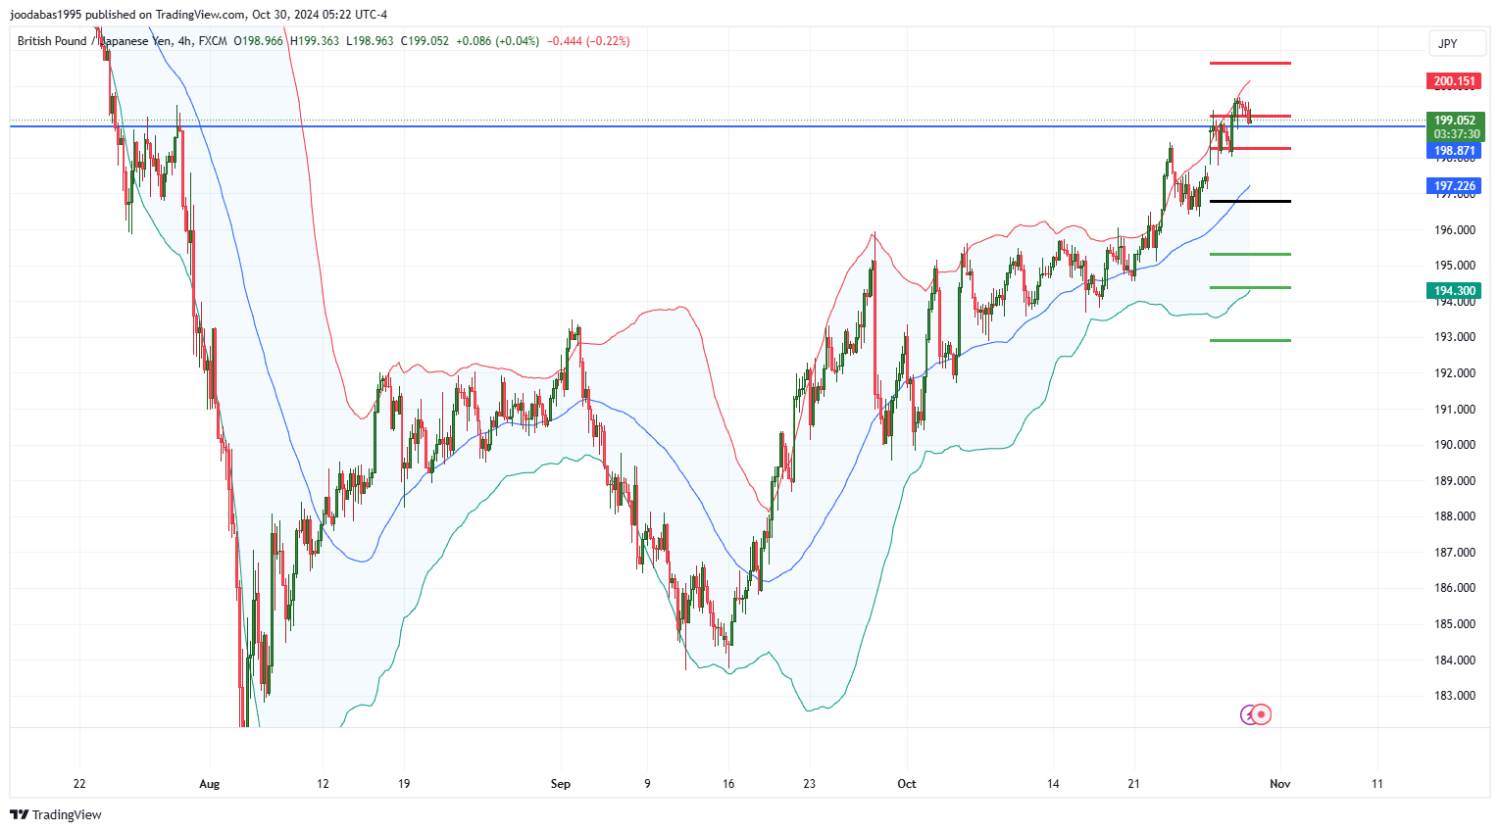1500x832 pixels.
Task: Open the TradingView logo link
Action: click(56, 815)
